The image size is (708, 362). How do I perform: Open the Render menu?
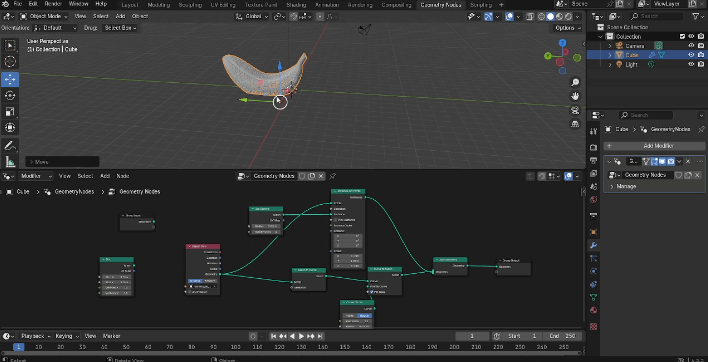coord(53,5)
